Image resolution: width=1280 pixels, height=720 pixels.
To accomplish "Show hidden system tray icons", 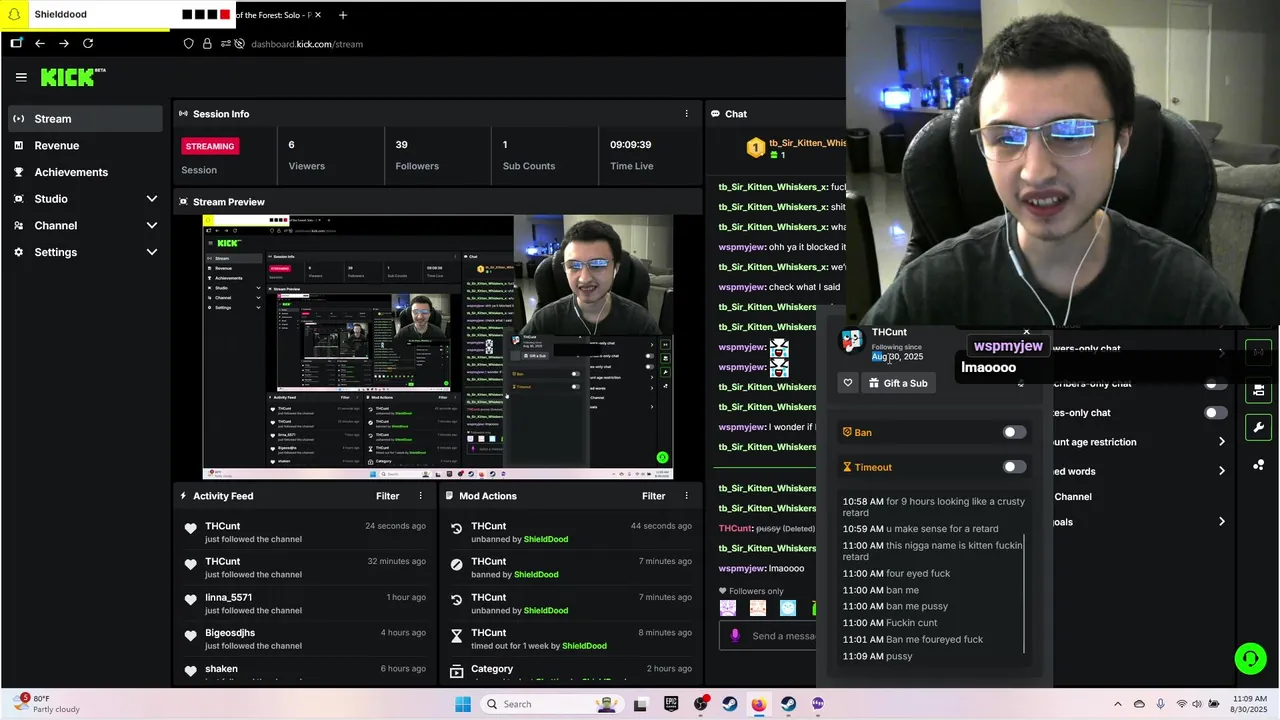I will (x=1118, y=704).
